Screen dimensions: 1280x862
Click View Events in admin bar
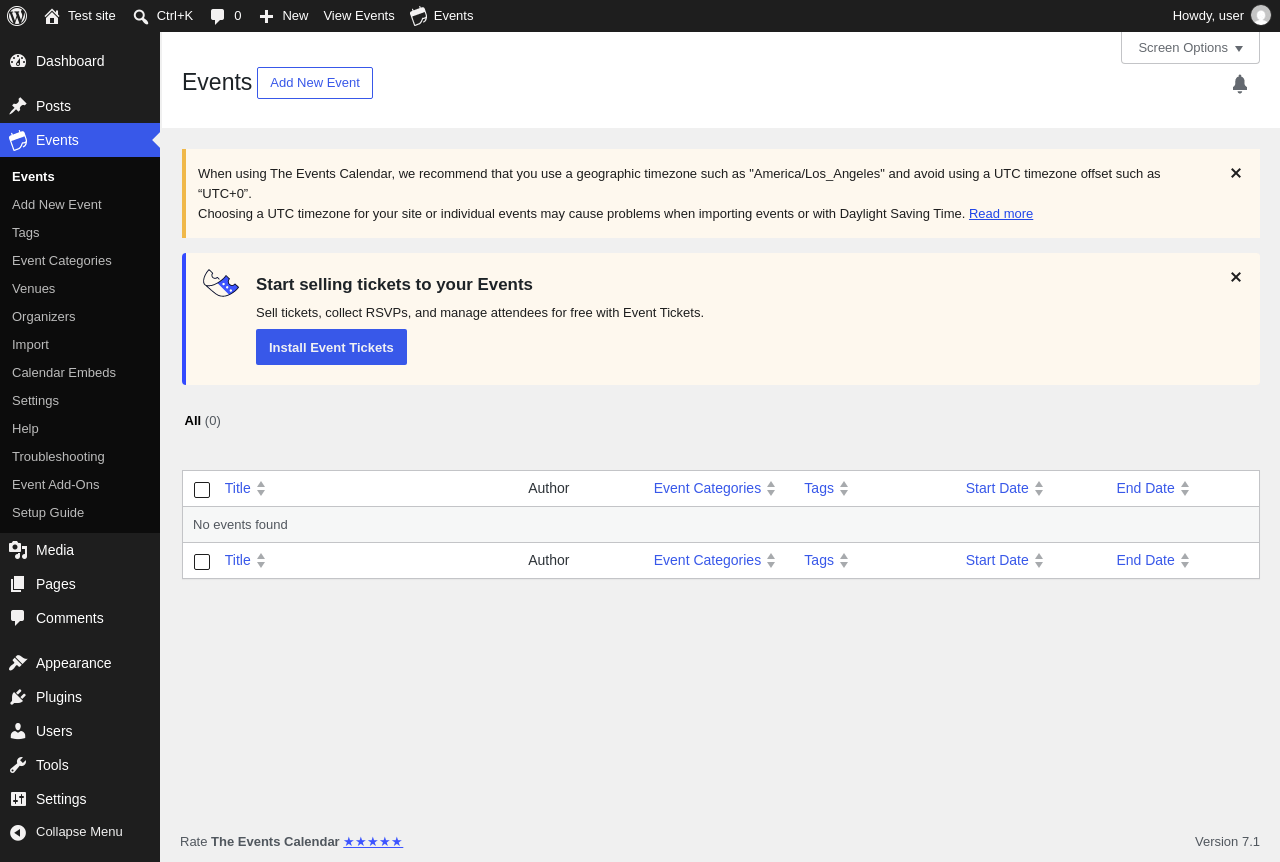coord(359,16)
